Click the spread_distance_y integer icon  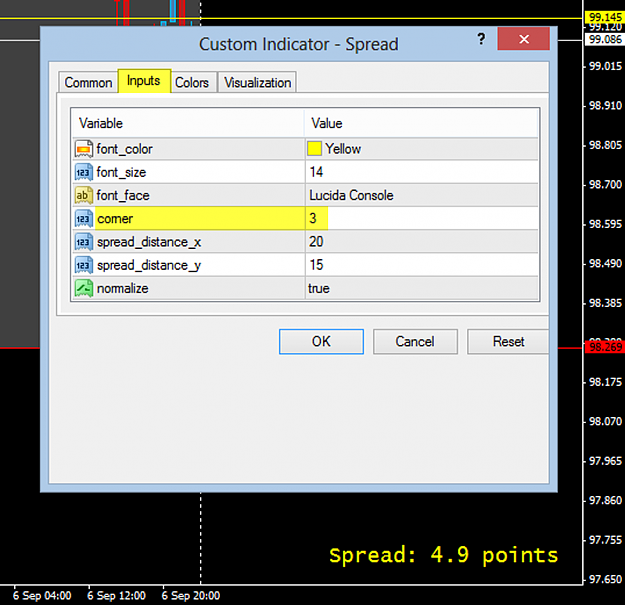pyautogui.click(x=84, y=265)
